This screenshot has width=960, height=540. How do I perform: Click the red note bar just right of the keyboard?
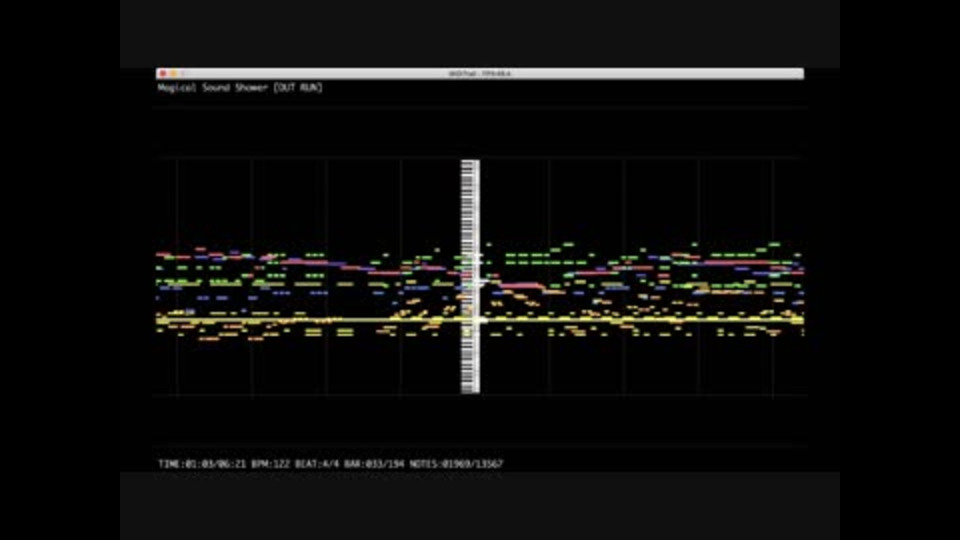(x=521, y=286)
